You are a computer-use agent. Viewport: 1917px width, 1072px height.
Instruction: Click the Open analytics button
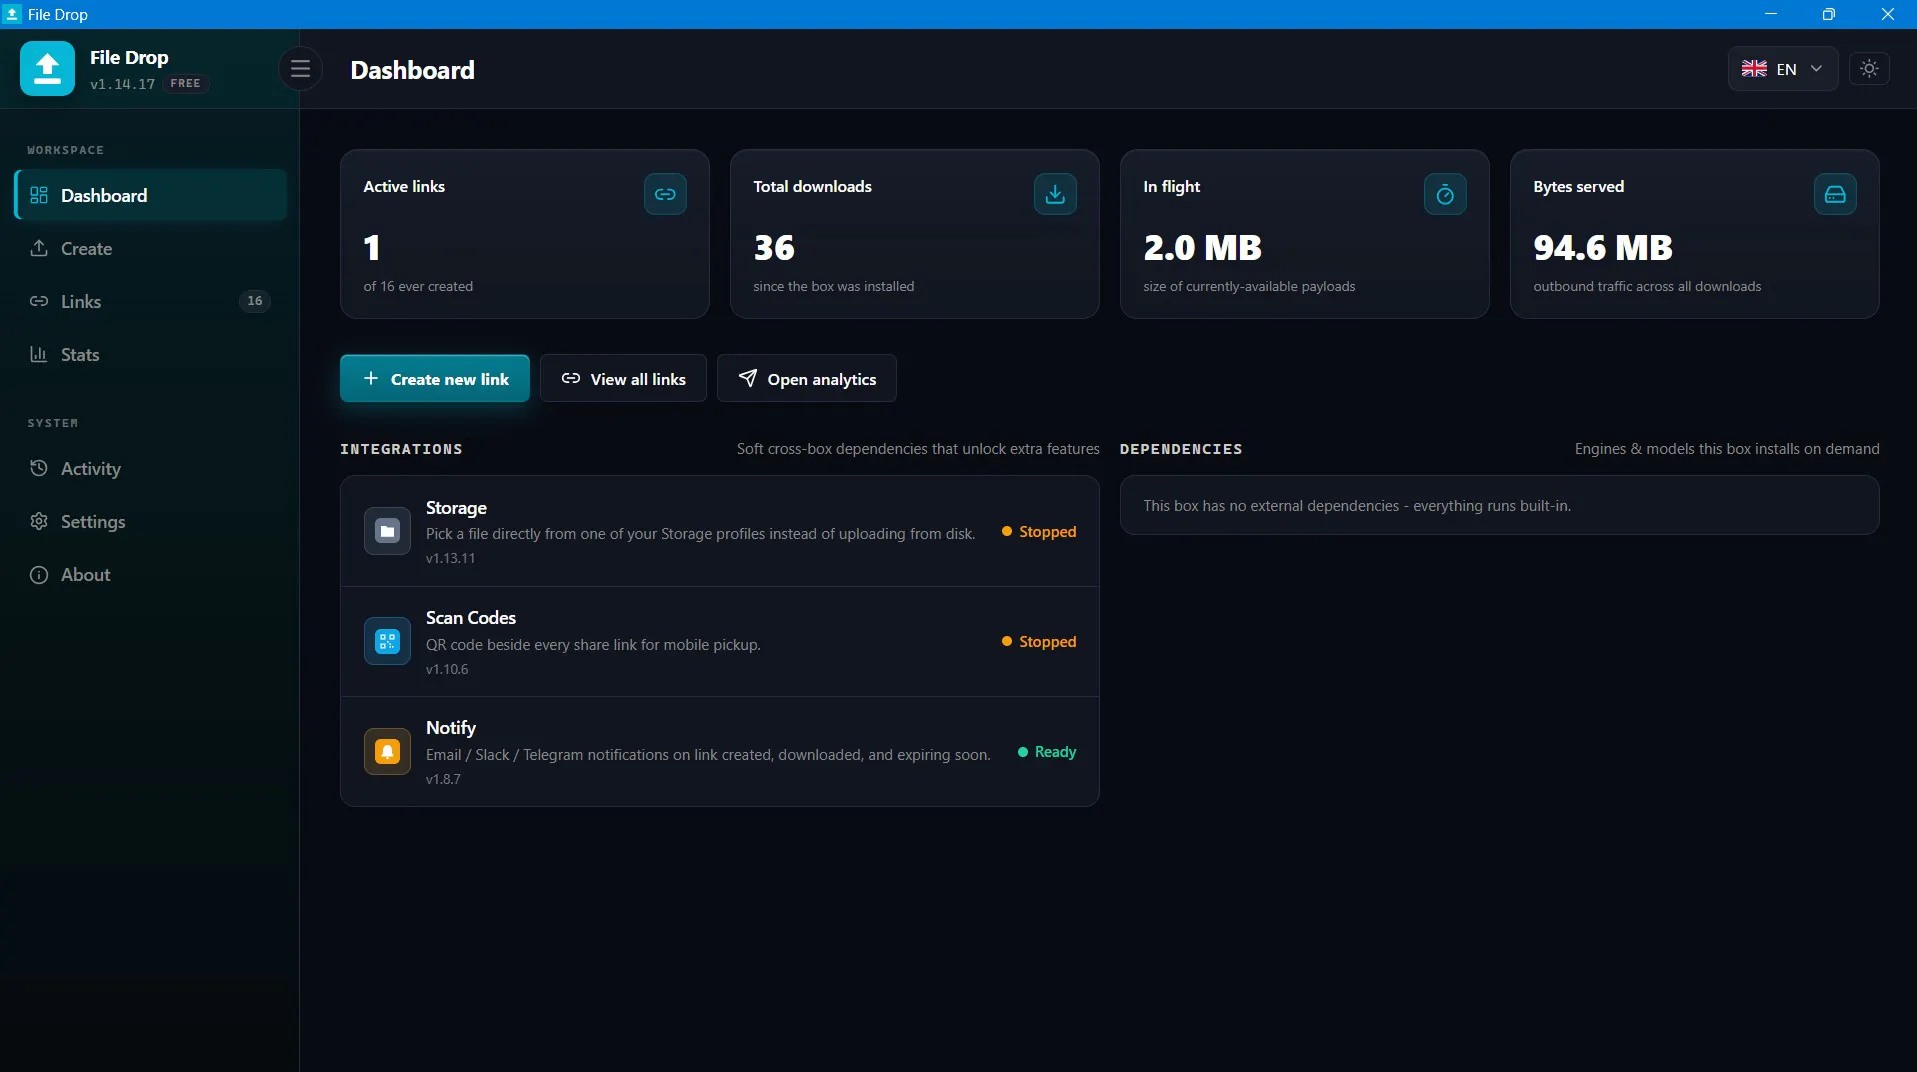pyautogui.click(x=807, y=378)
